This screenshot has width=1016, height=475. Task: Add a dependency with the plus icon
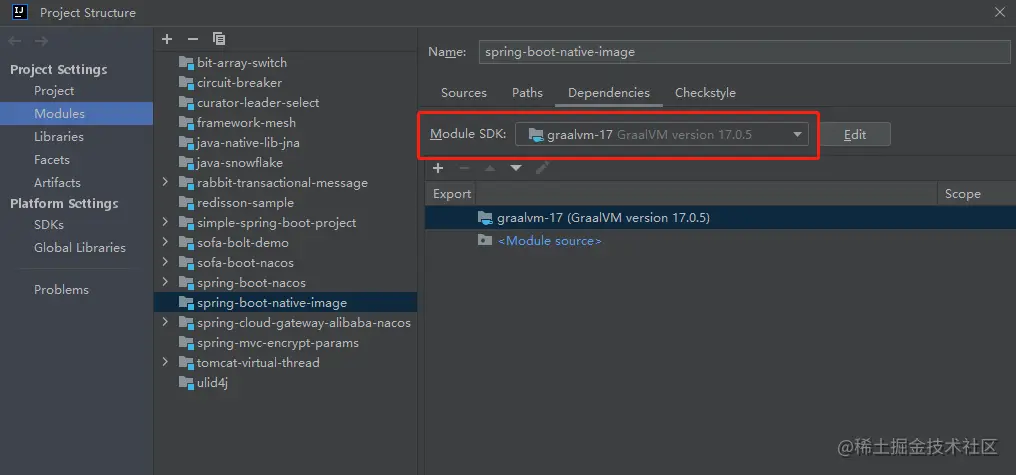(438, 168)
